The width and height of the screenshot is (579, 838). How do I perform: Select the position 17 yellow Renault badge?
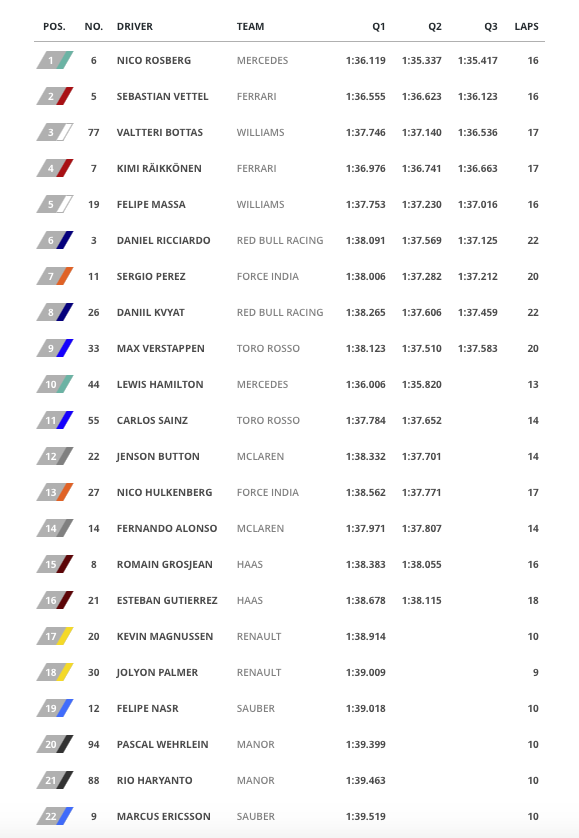coord(55,637)
